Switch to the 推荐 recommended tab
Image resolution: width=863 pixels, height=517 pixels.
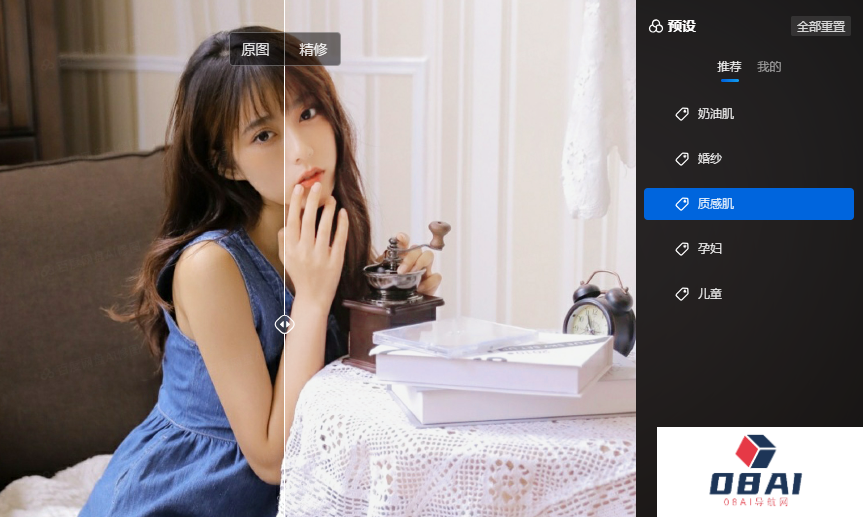click(729, 67)
